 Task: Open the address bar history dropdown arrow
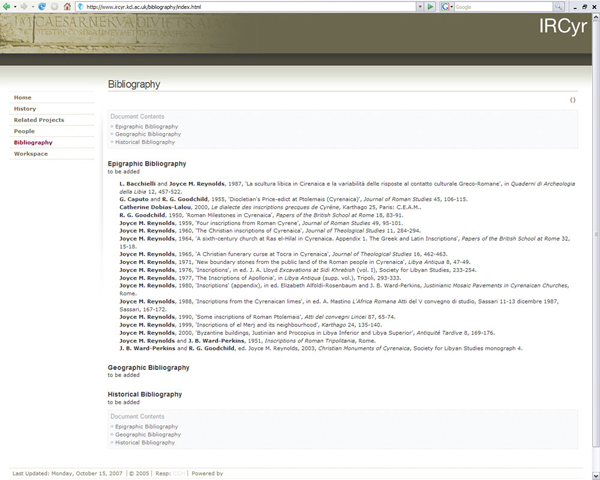(420, 6)
